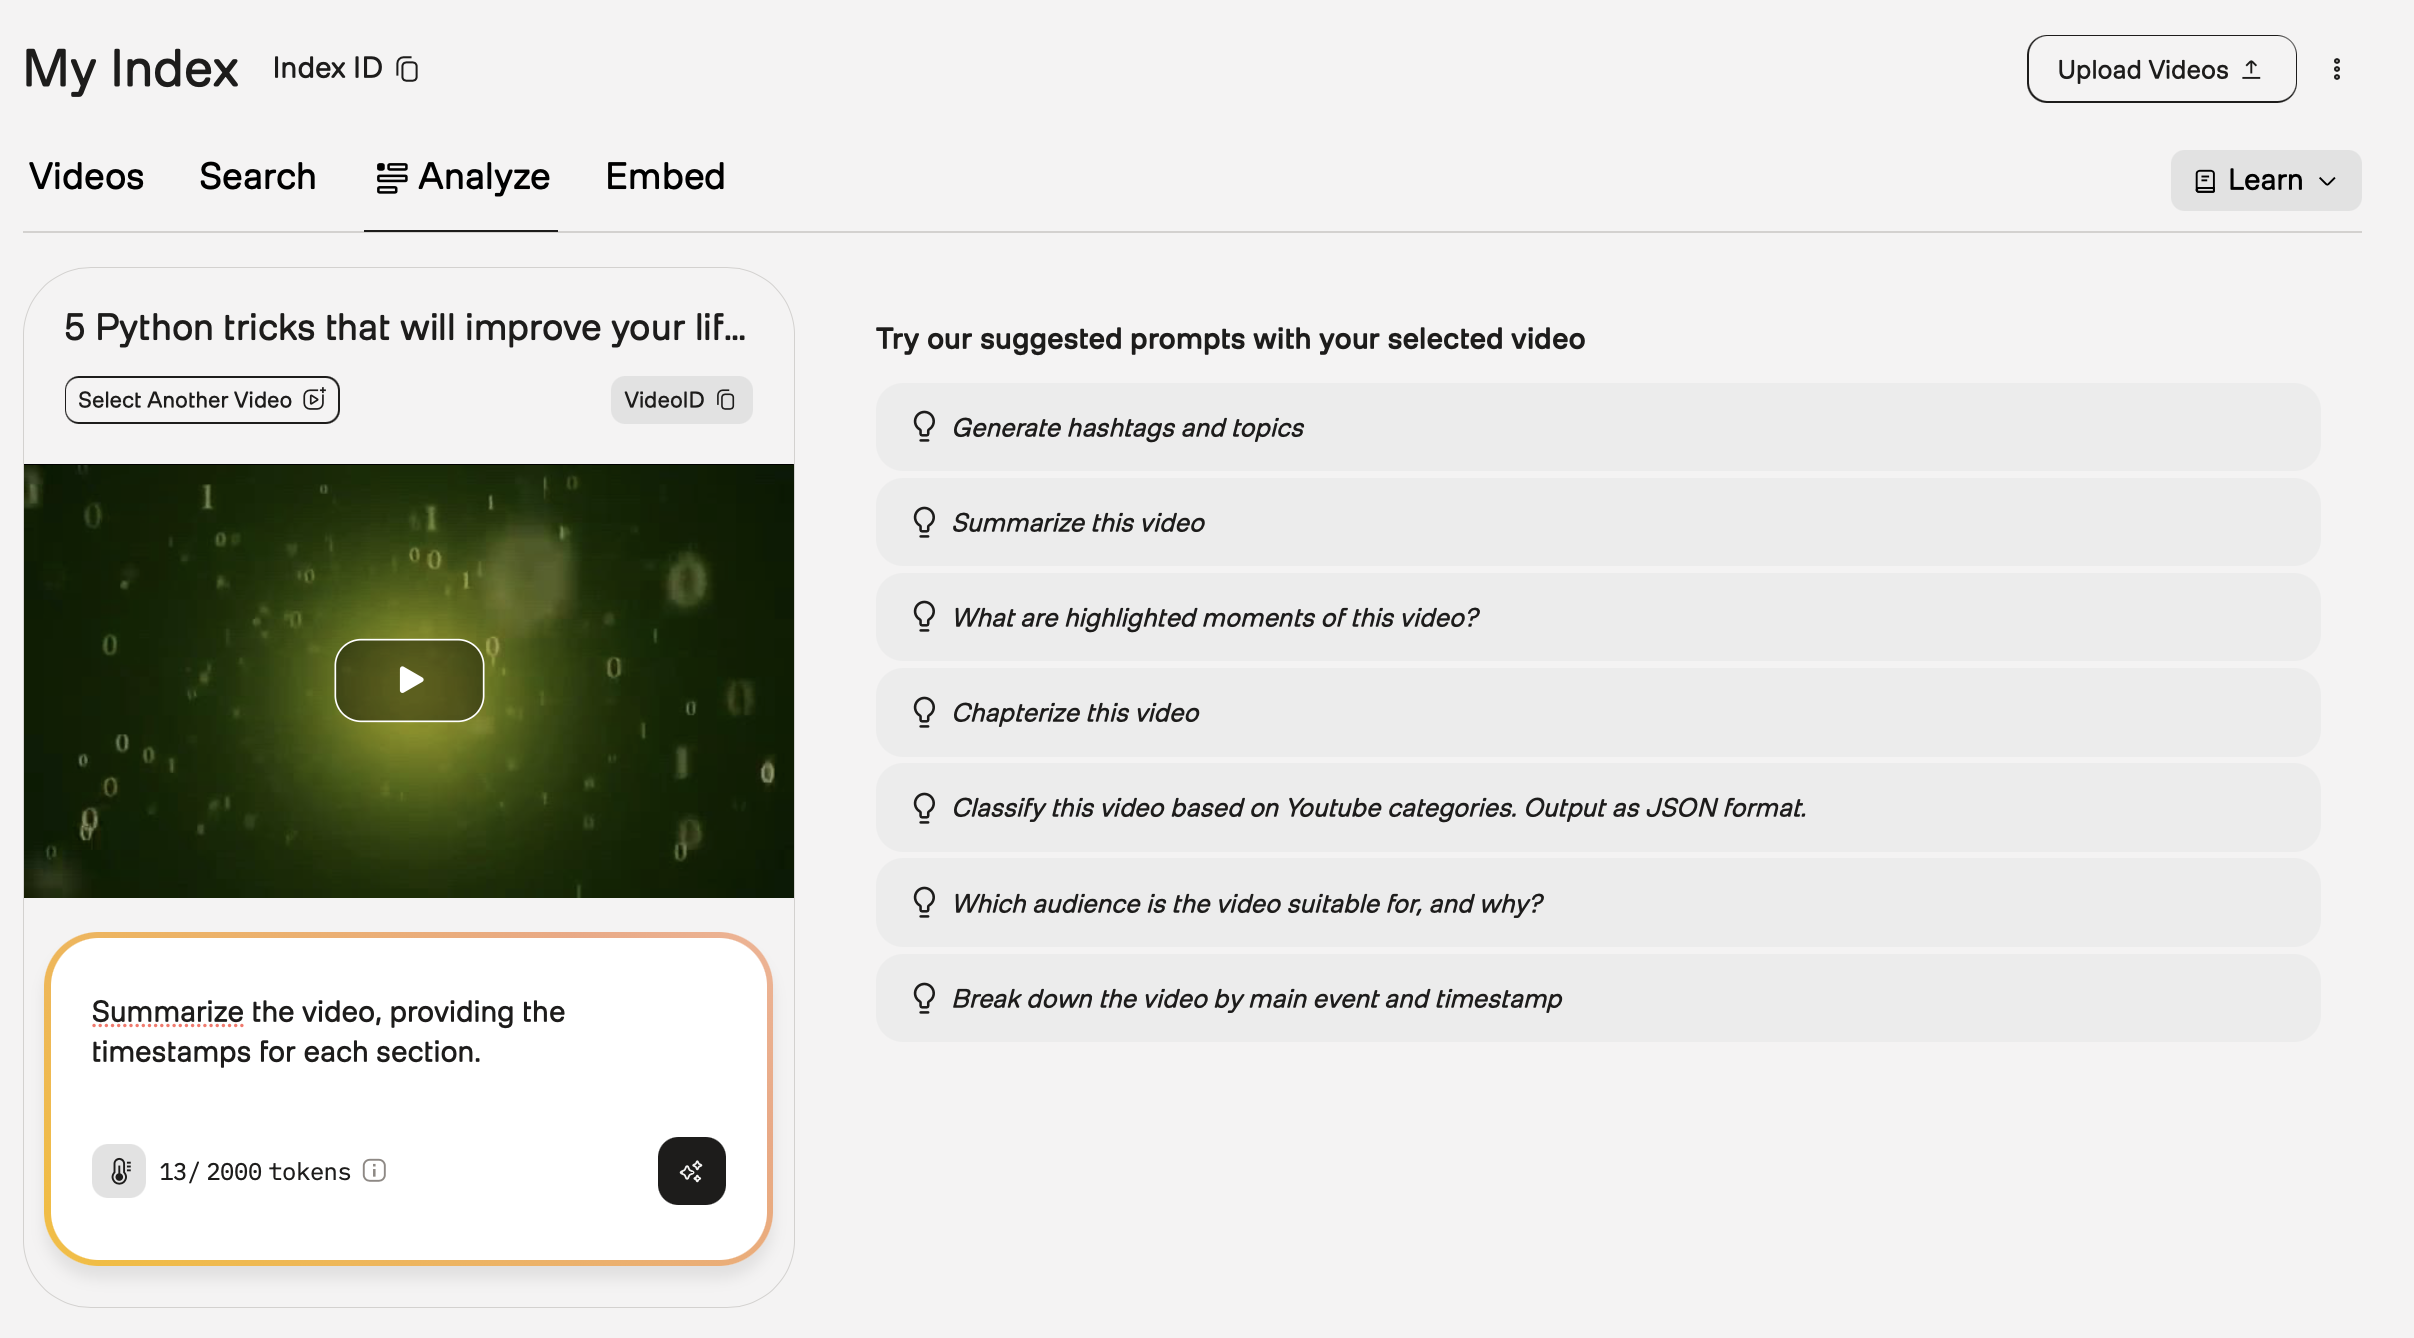Screen dimensions: 2414x1338
Task: Click the VideoID copy icon
Action: click(x=727, y=400)
